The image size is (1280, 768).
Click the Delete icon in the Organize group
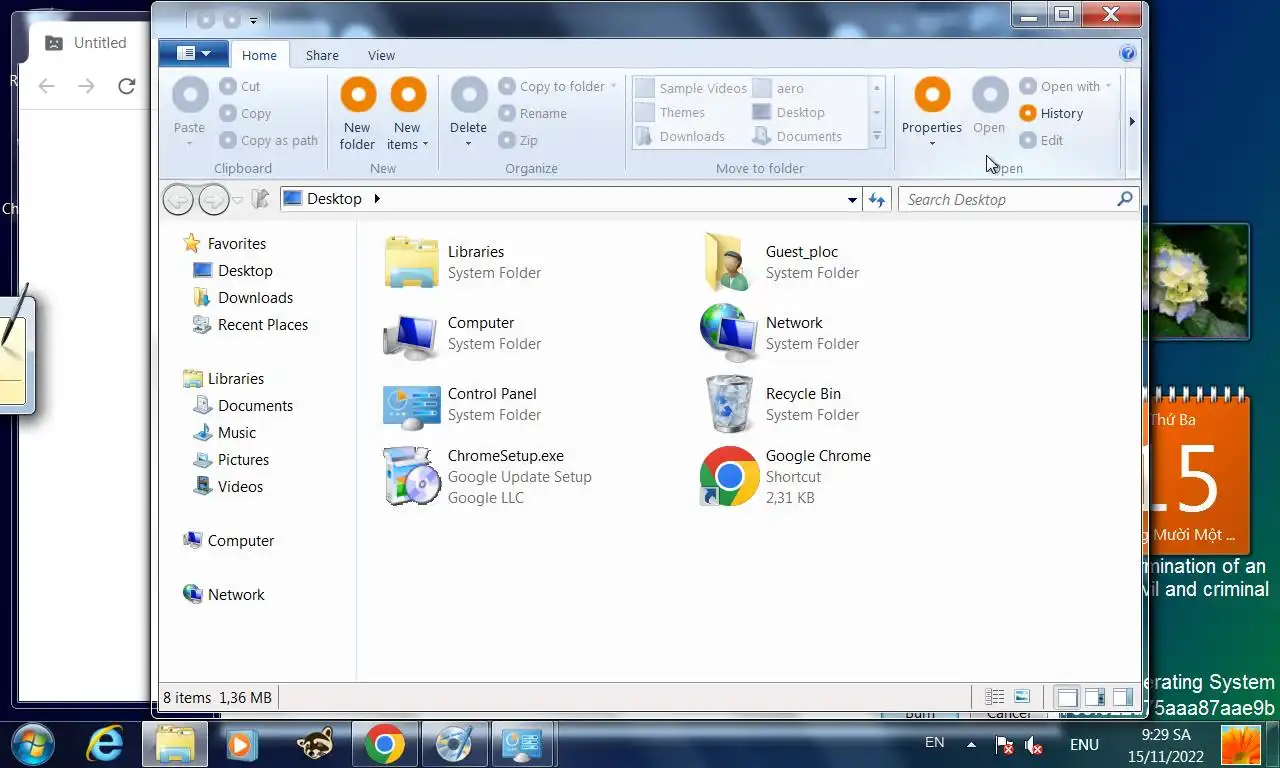click(x=469, y=95)
